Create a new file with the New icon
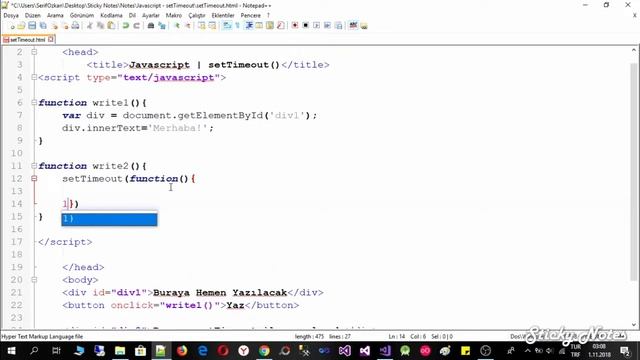 click(12, 26)
